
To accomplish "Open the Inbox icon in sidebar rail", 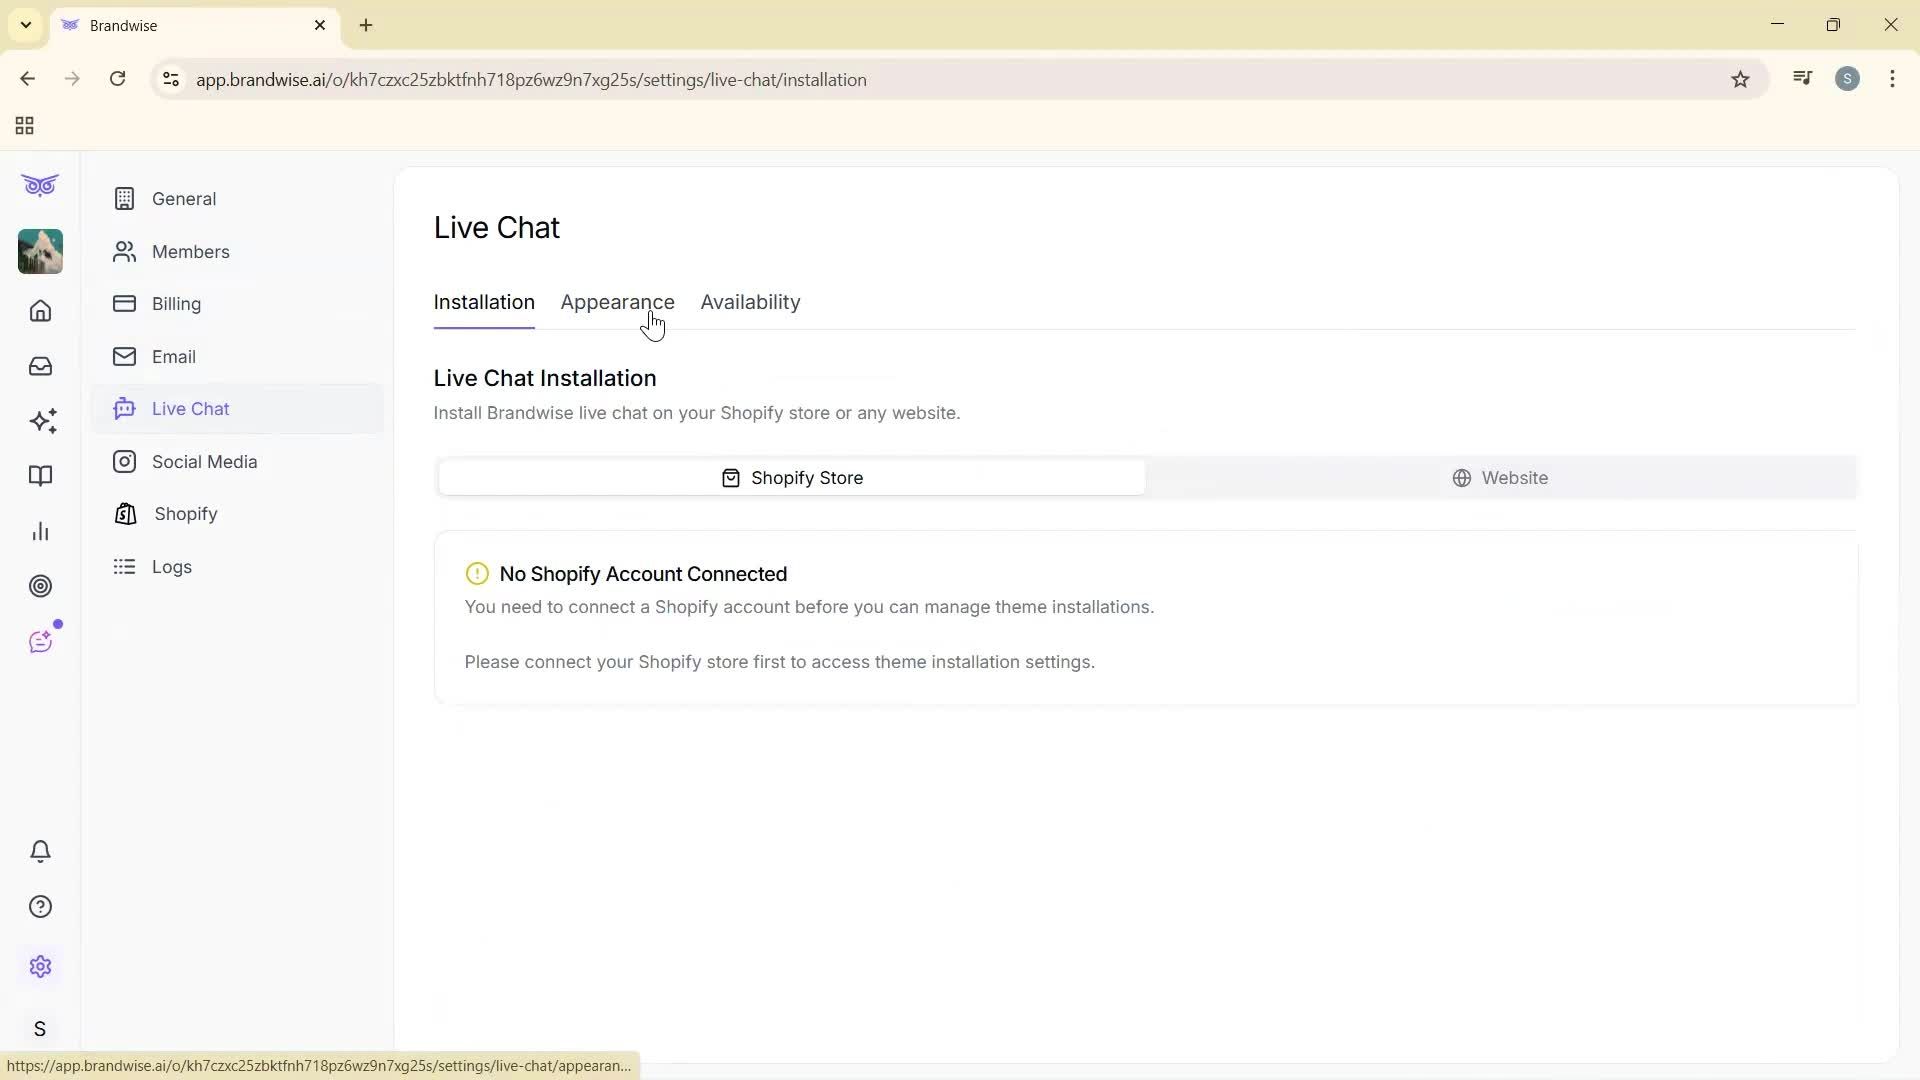I will (x=40, y=366).
